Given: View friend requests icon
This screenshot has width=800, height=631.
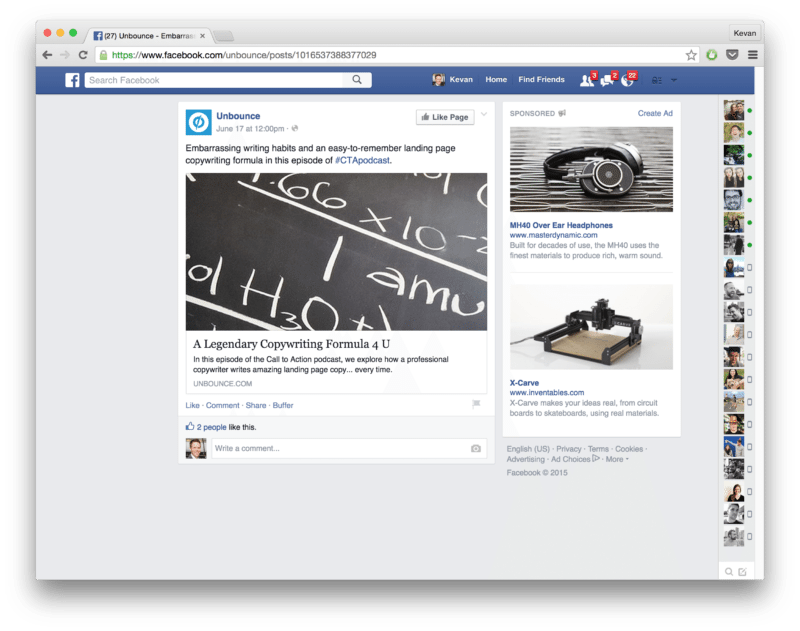Looking at the screenshot, I should [x=587, y=80].
